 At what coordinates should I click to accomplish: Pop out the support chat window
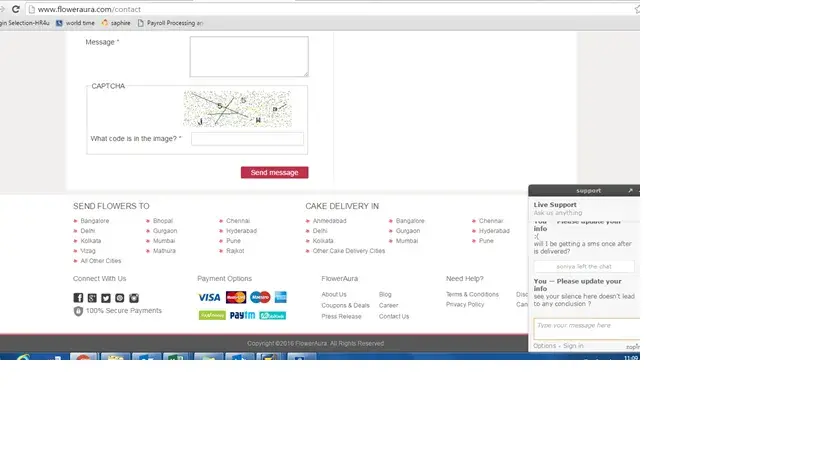(630, 191)
